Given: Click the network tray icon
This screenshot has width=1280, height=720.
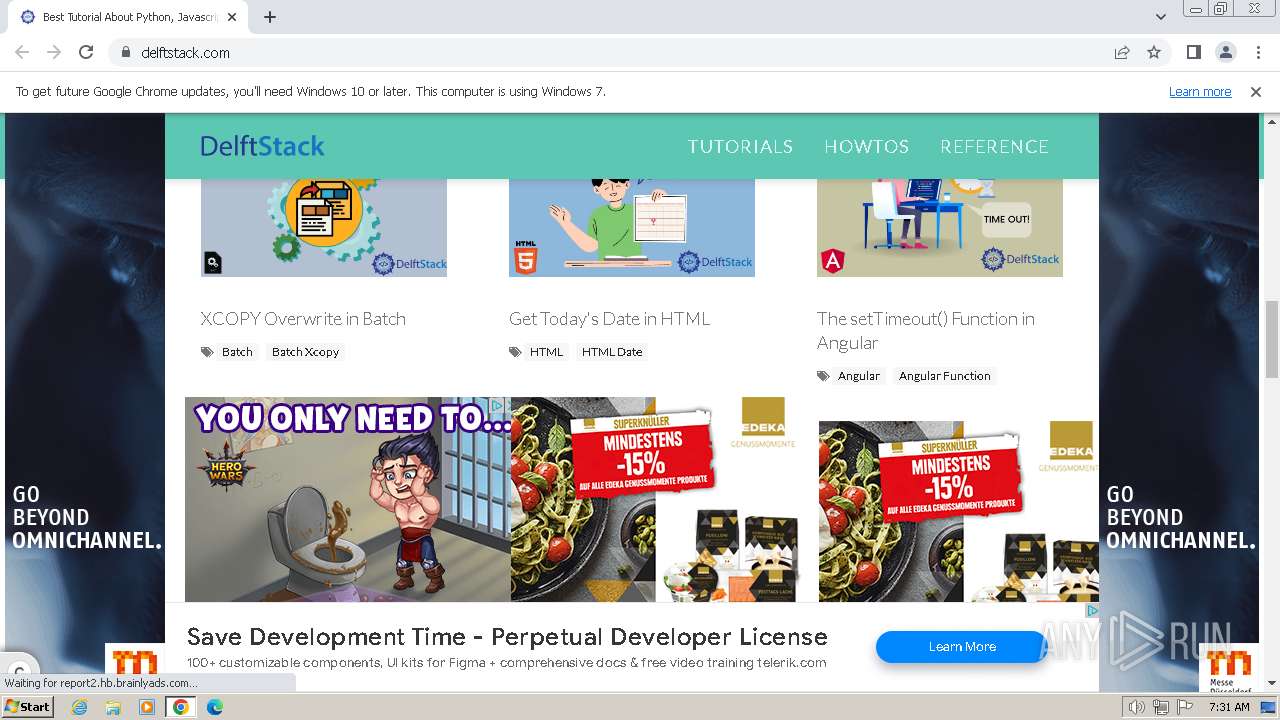Looking at the screenshot, I should (1161, 707).
